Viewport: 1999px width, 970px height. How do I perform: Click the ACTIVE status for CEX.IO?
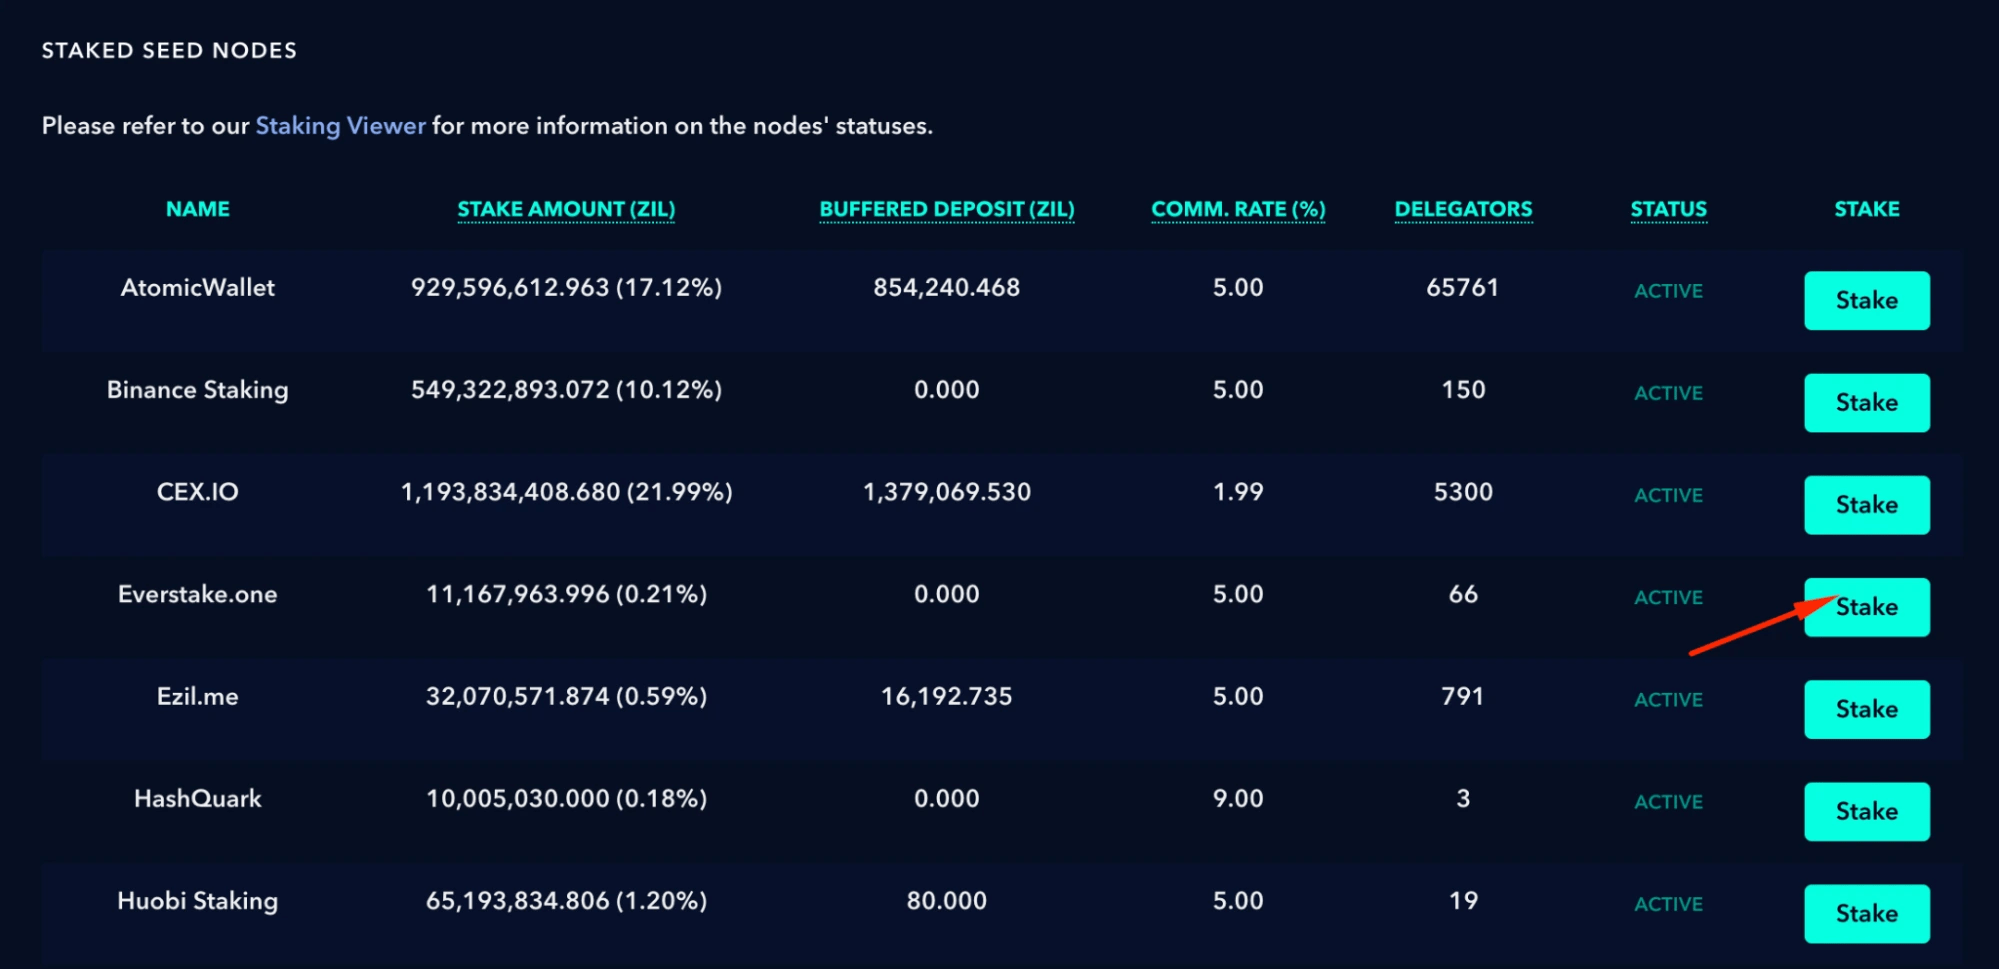click(1668, 494)
